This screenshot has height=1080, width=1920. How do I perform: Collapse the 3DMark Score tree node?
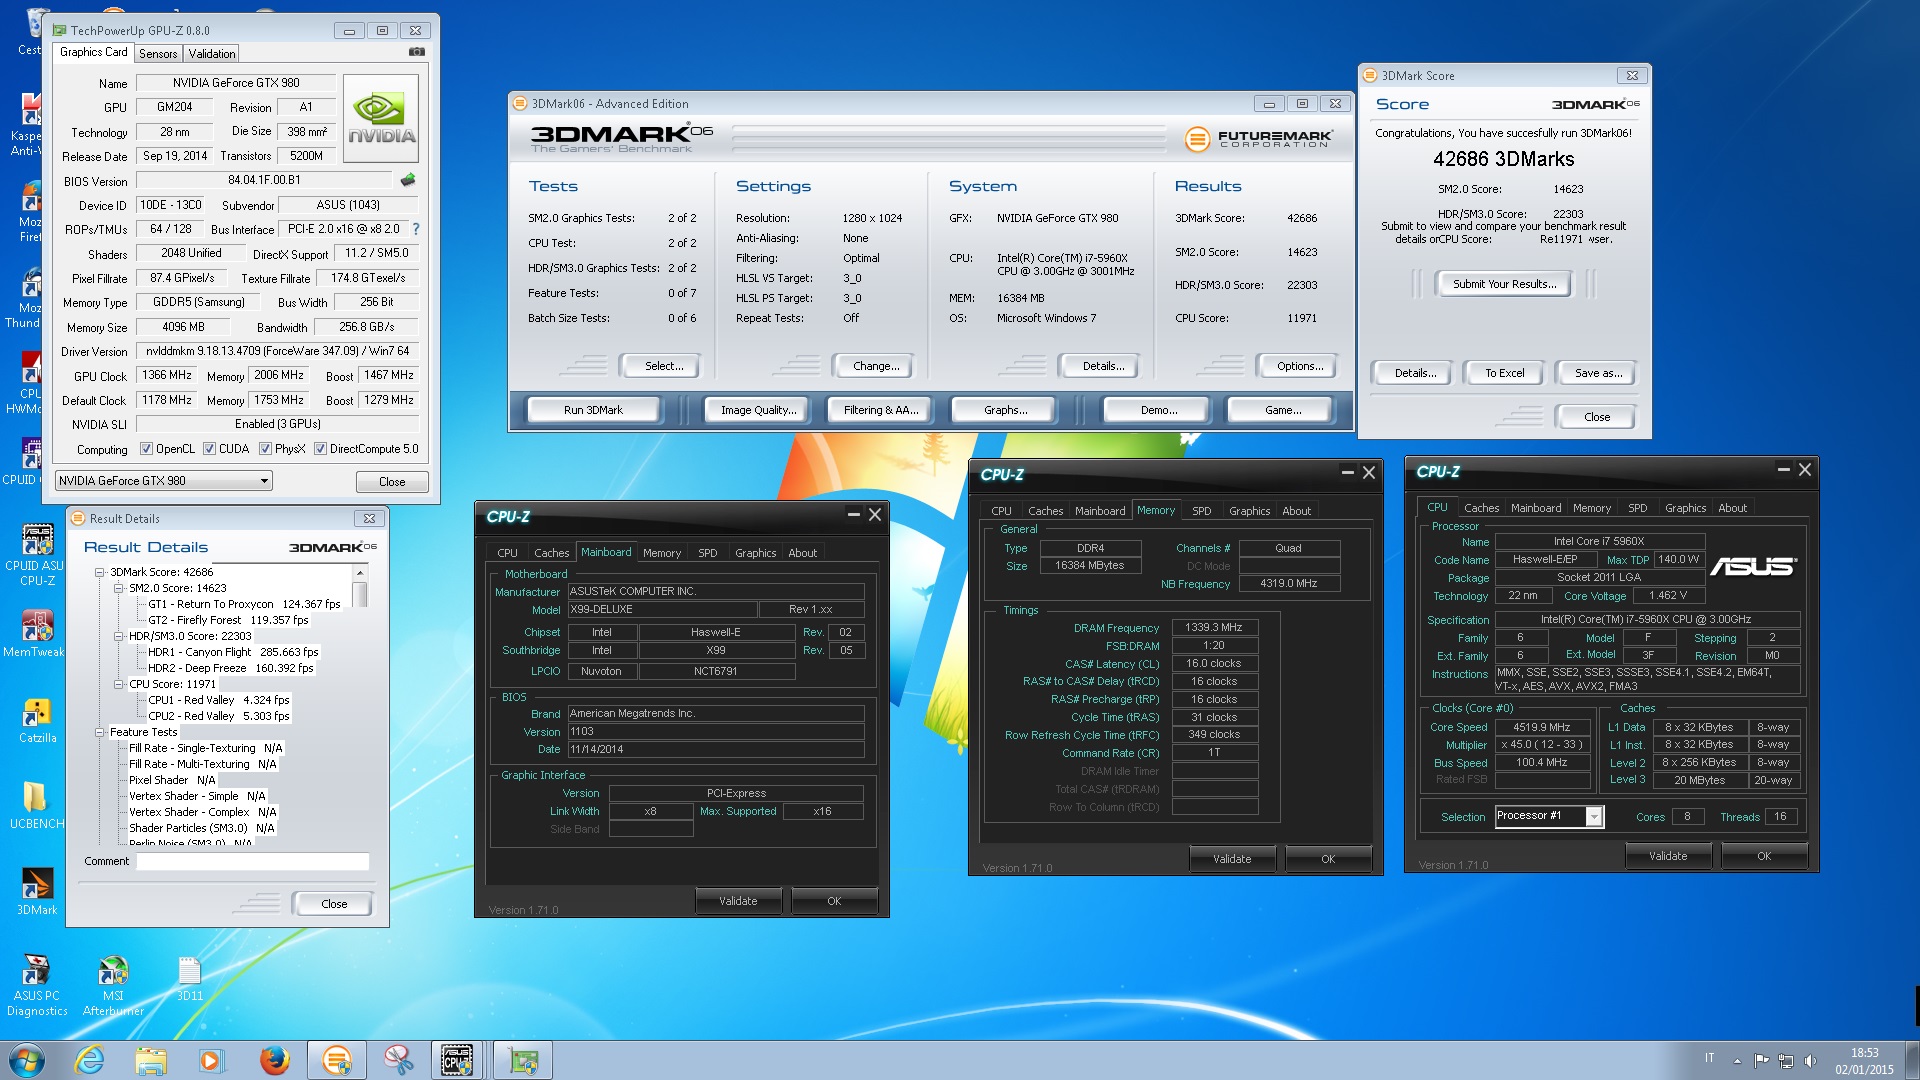click(x=100, y=572)
